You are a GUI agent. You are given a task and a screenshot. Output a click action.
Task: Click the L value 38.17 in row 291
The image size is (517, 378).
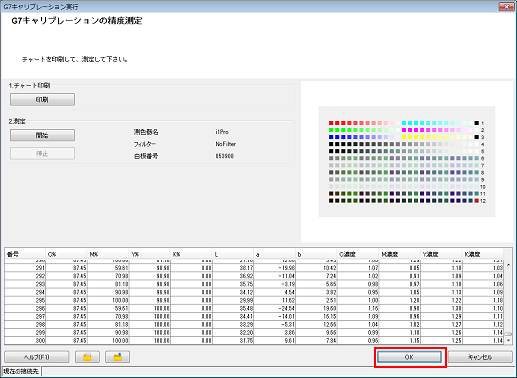pos(246,268)
